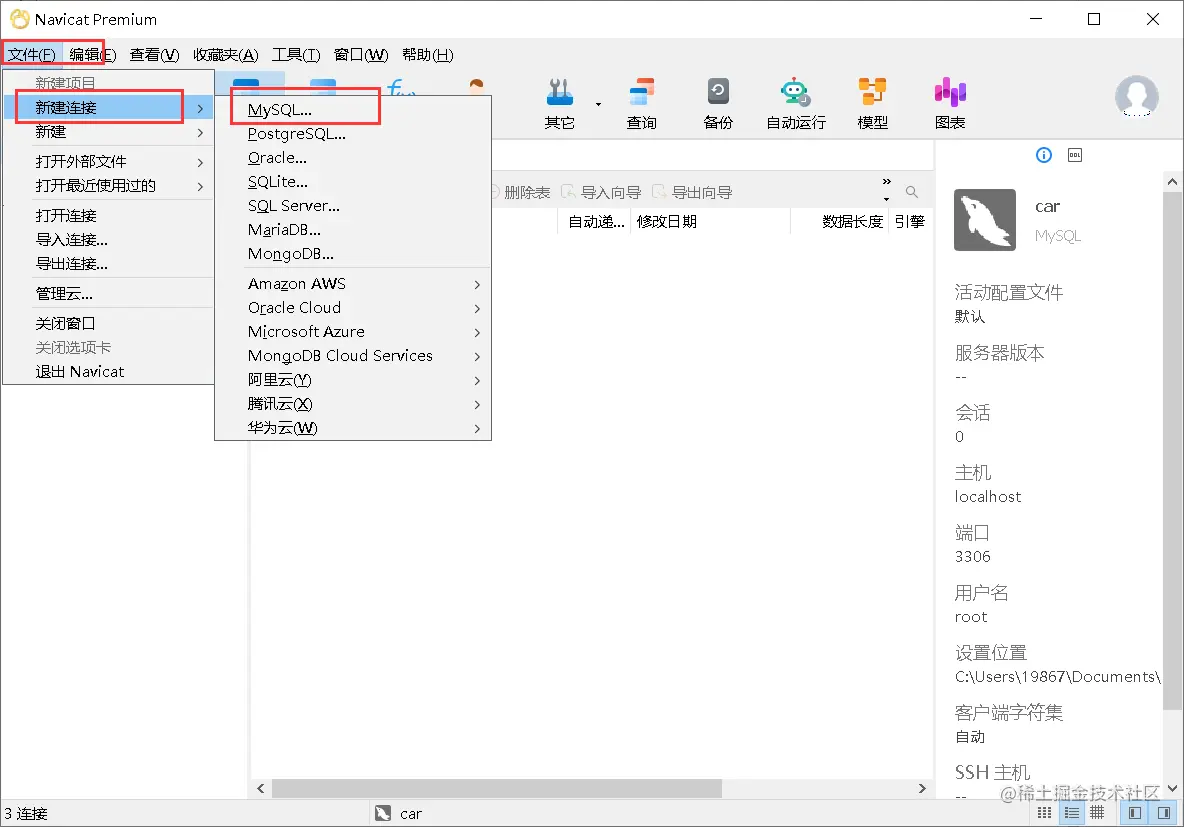
Task: Click the horizontal scrollbar right arrow
Action: pos(922,788)
